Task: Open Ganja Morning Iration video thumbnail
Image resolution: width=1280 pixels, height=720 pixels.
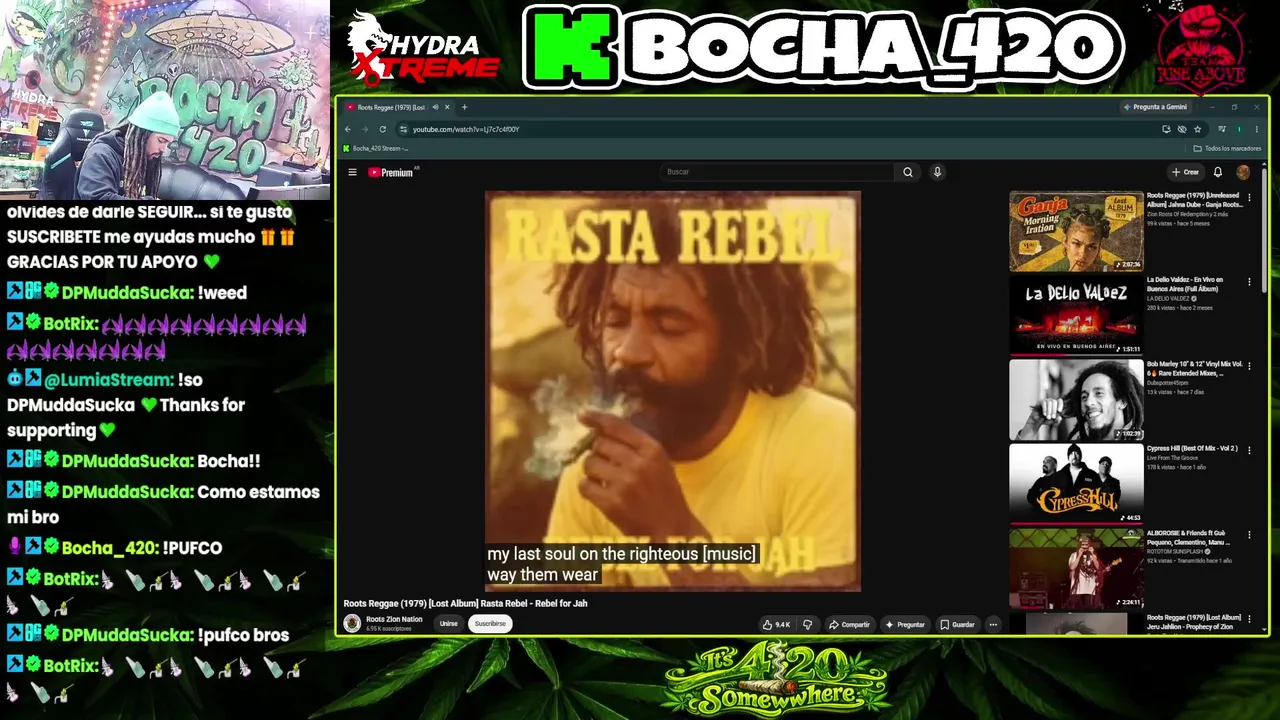Action: click(1076, 231)
